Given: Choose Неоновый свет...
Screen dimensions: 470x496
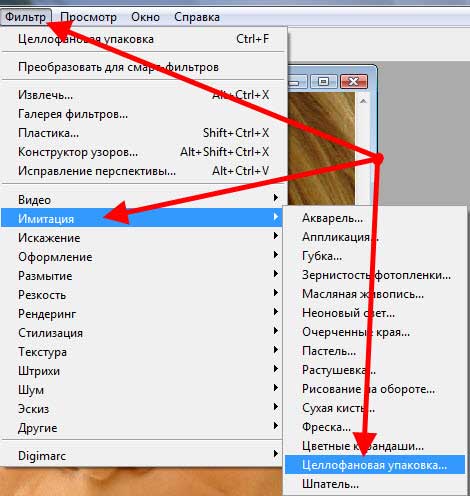Looking at the screenshot, I should point(375,313).
